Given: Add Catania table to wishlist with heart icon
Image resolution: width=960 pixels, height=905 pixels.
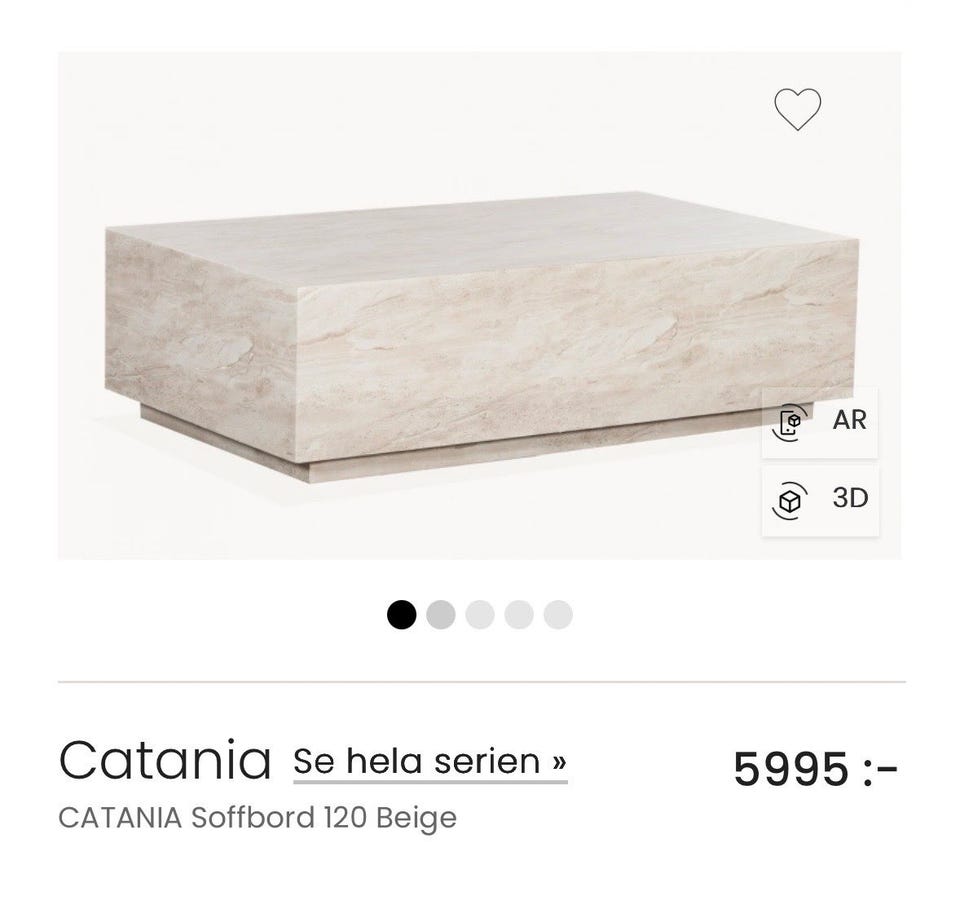Looking at the screenshot, I should 797,109.
